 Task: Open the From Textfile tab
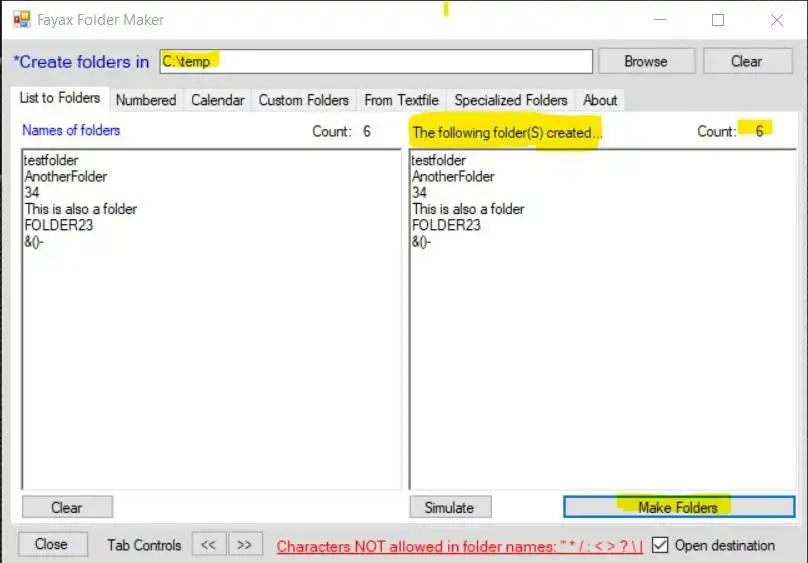click(401, 100)
